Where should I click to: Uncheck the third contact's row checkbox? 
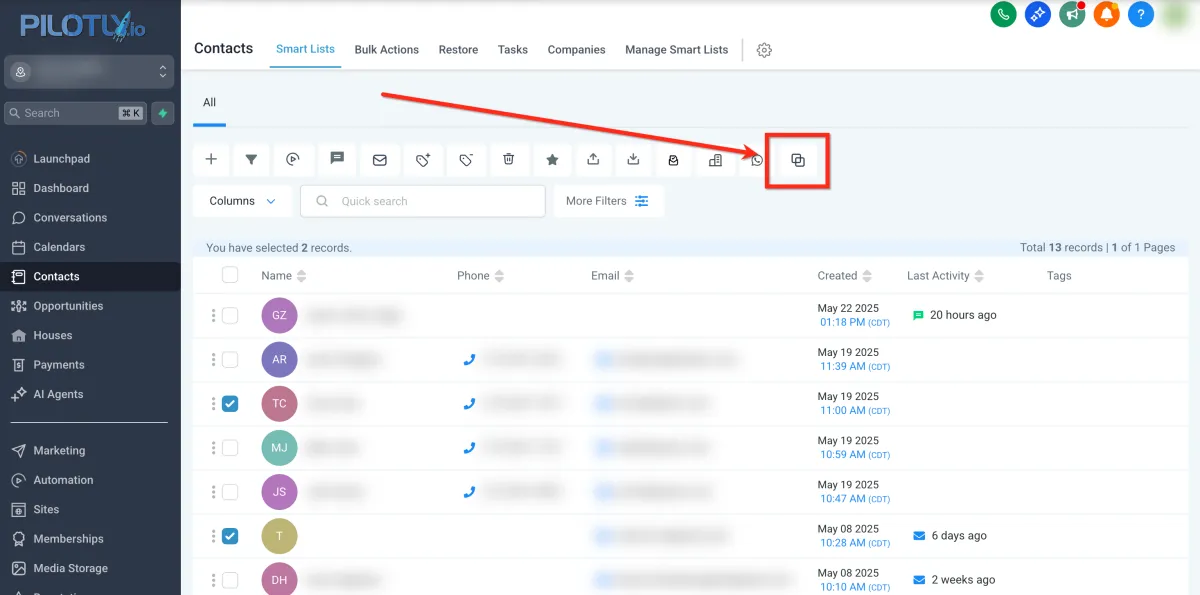pos(229,403)
